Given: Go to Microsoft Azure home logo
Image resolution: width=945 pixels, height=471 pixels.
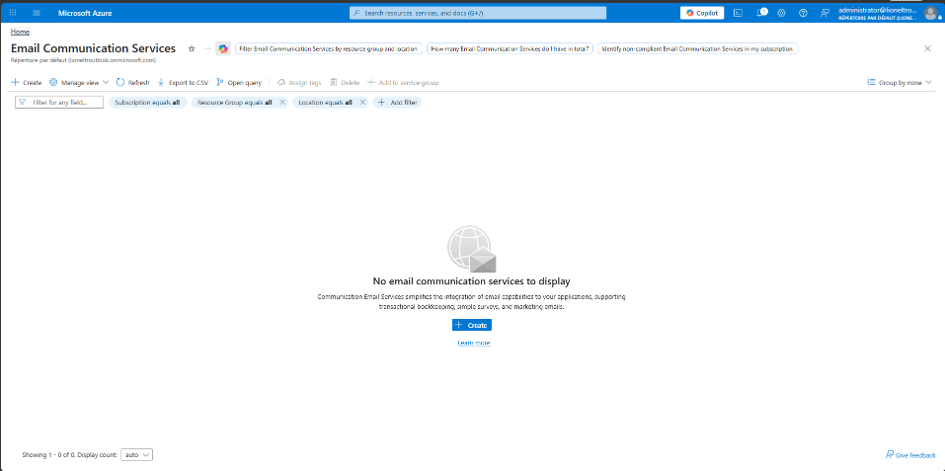Looking at the screenshot, I should [85, 13].
